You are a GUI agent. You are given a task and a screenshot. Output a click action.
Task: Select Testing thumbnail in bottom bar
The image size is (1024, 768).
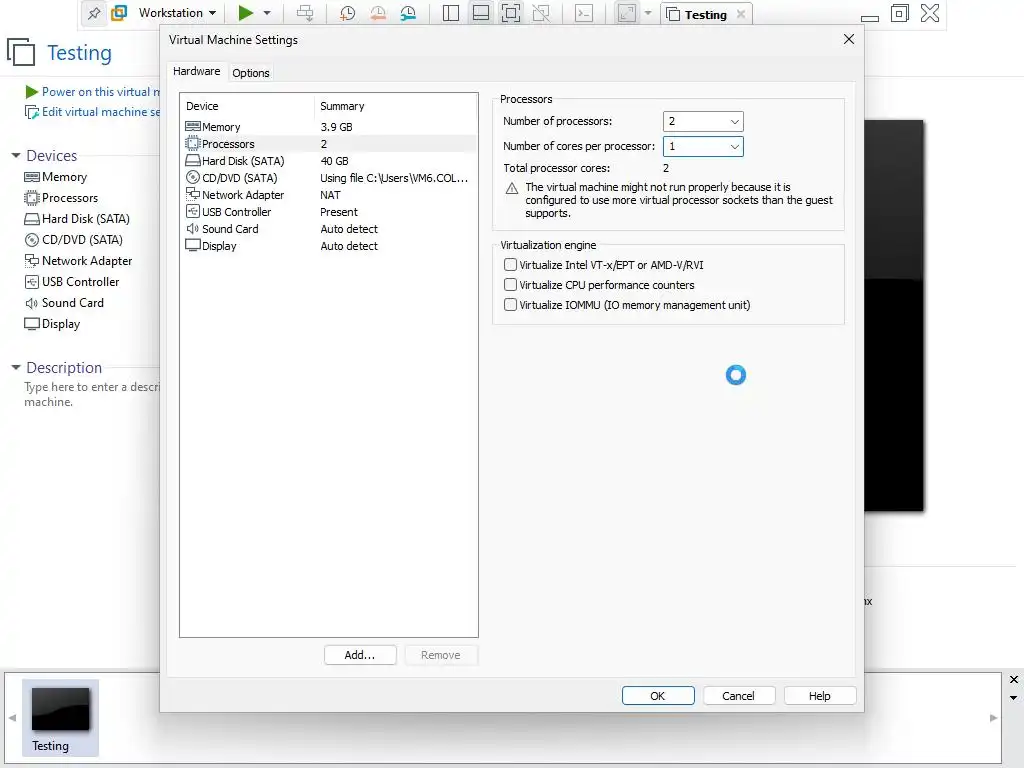pos(60,717)
